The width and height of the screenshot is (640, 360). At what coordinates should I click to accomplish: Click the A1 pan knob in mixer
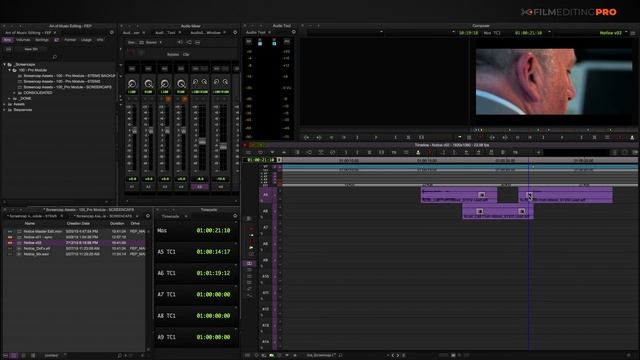132,84
